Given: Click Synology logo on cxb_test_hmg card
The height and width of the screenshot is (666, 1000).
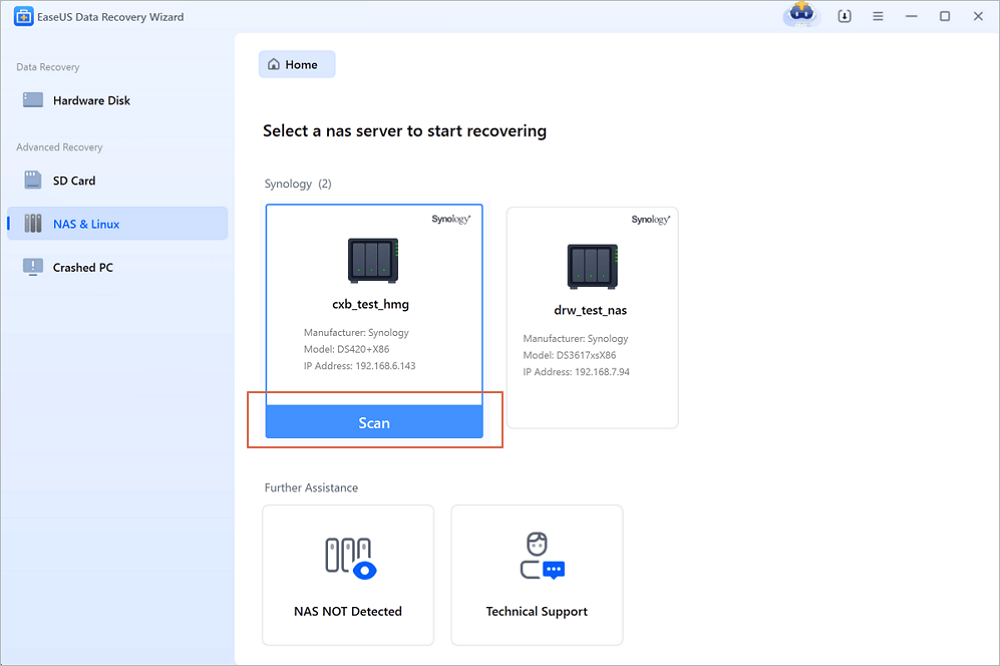Looking at the screenshot, I should tap(451, 219).
